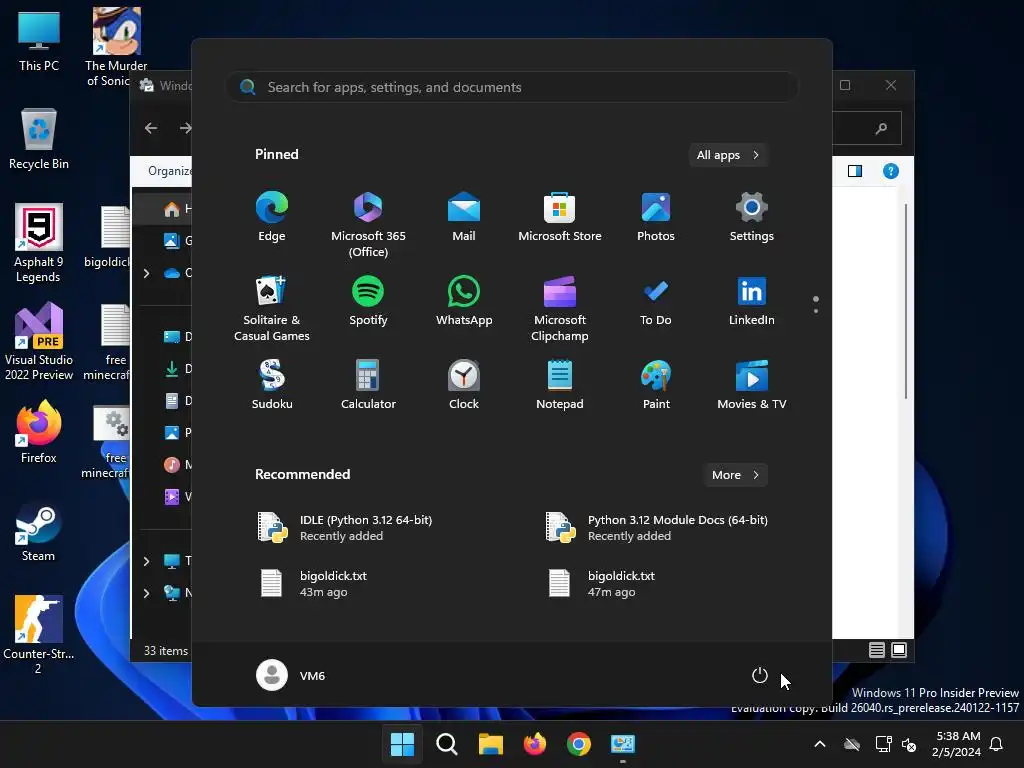This screenshot has height=768, width=1024.
Task: Switch Explorer to large icons view
Action: click(899, 650)
